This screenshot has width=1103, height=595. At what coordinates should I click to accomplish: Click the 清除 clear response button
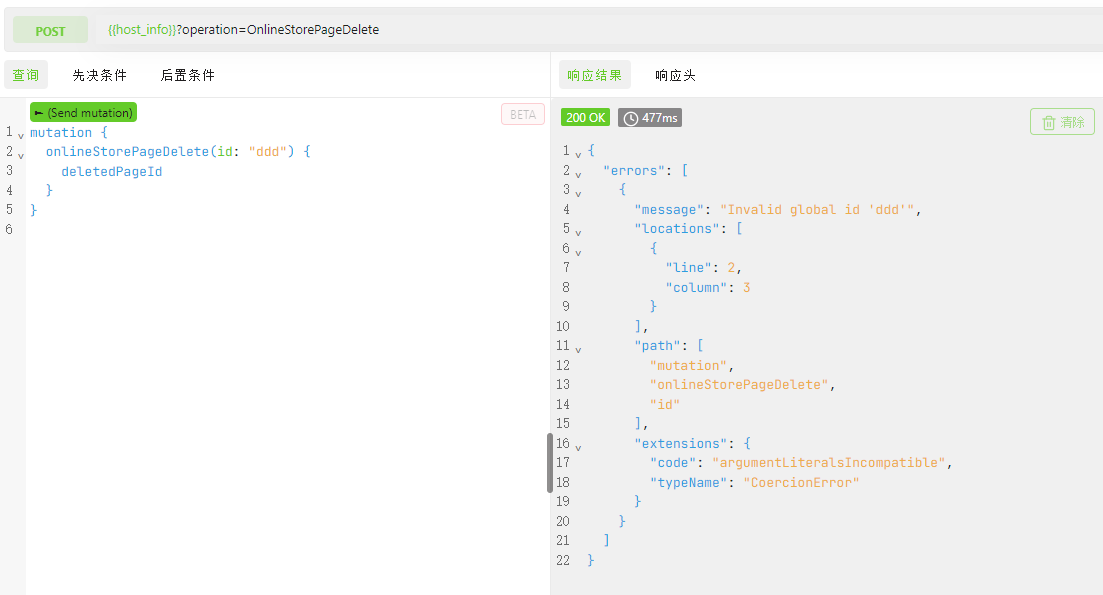(1062, 122)
